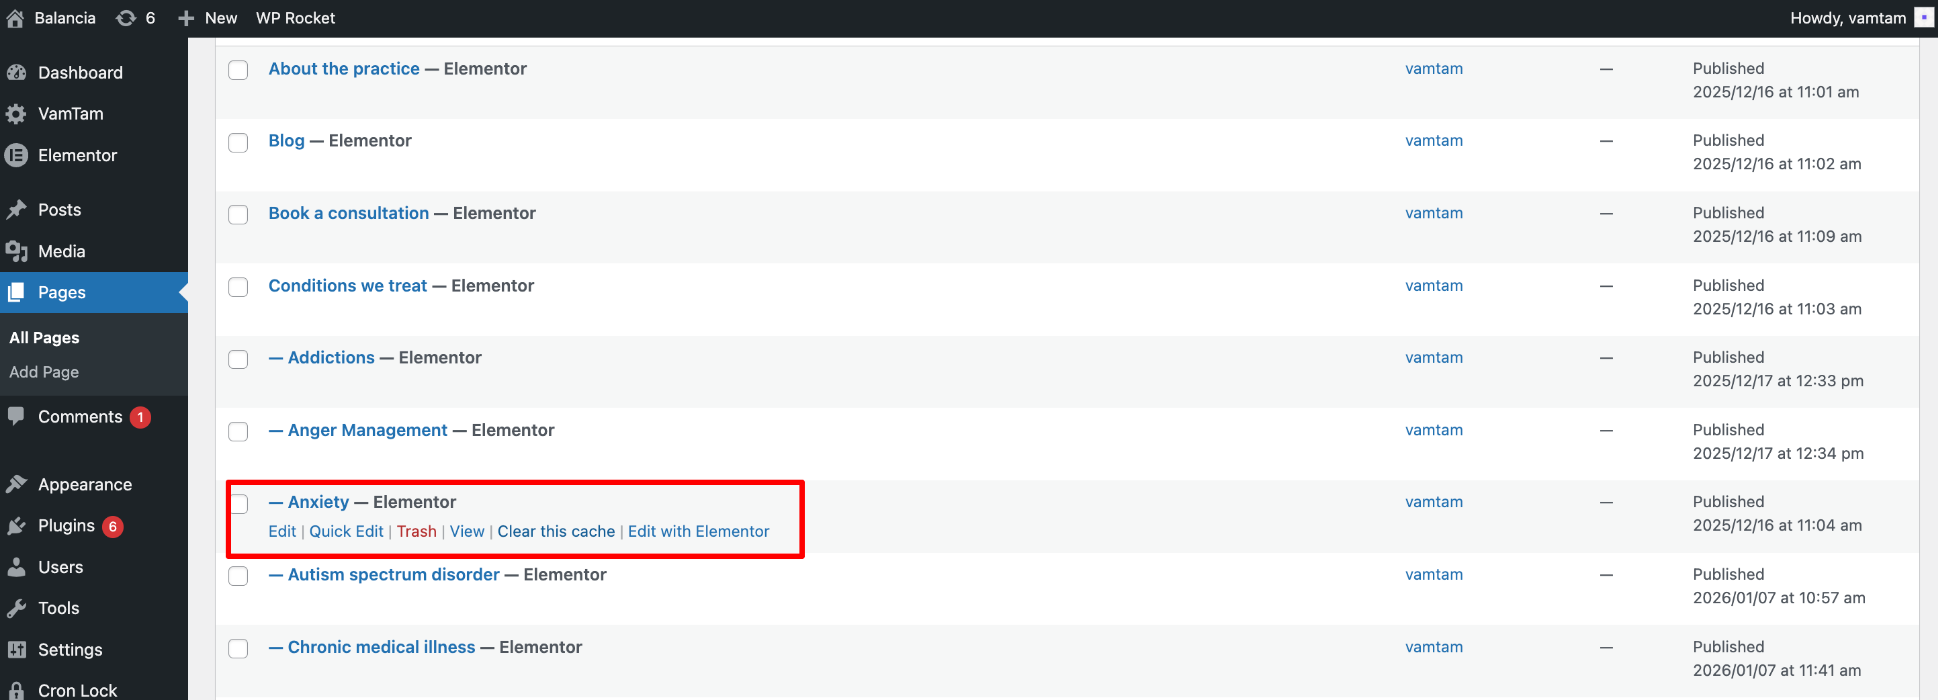Viewport: 1938px width, 700px height.
Task: Click the Comments pending count badge 1
Action: coord(141,417)
